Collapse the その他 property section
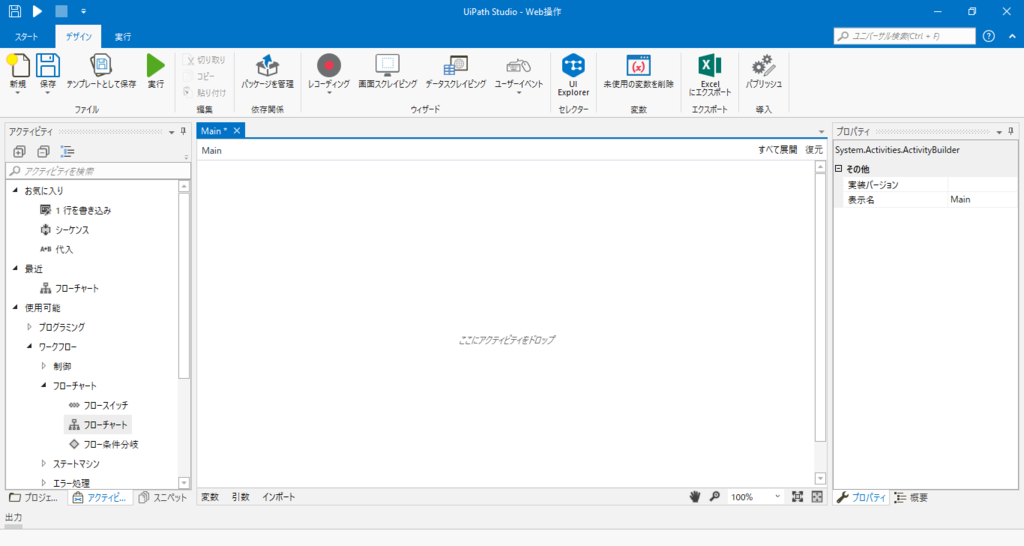Screen dimensions: 1024x546 point(839,169)
